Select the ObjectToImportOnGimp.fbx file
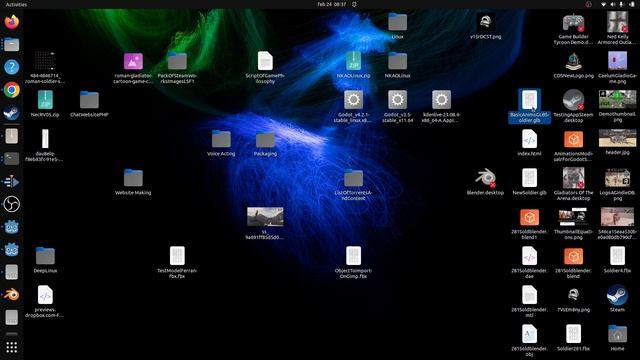The height and width of the screenshot is (360, 640). (x=353, y=263)
